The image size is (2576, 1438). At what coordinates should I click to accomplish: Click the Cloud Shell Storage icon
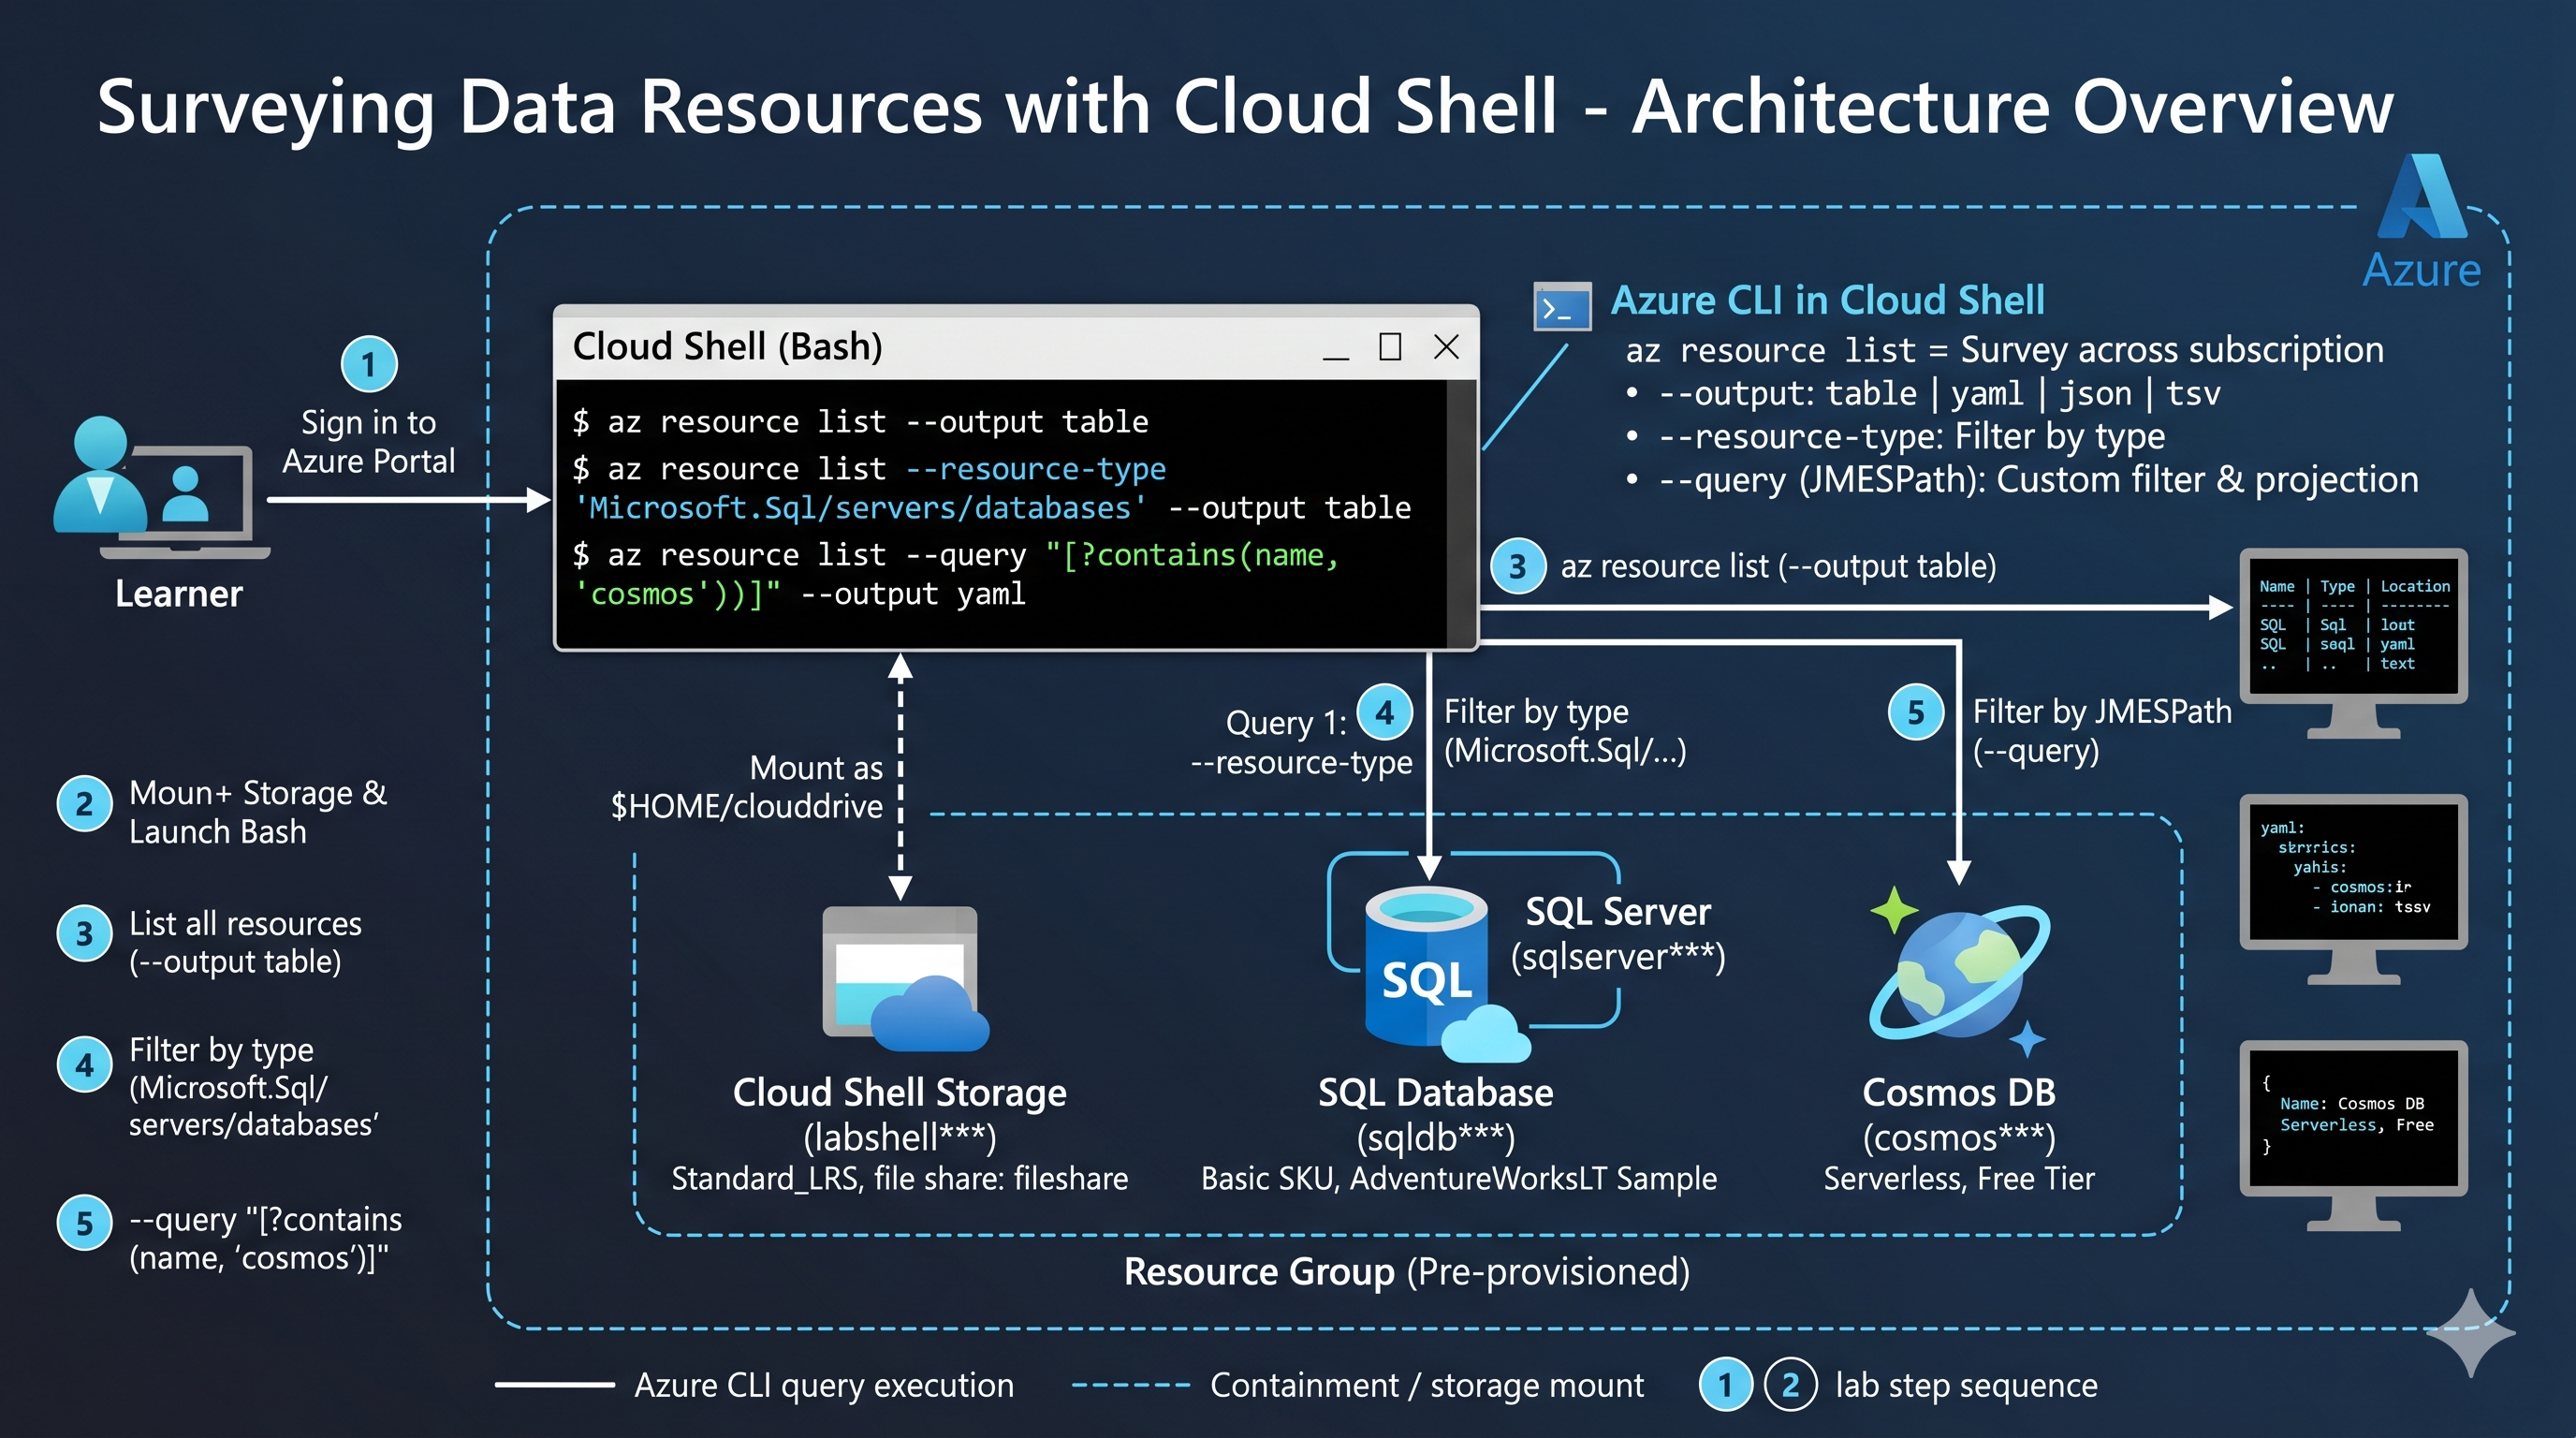(x=905, y=978)
